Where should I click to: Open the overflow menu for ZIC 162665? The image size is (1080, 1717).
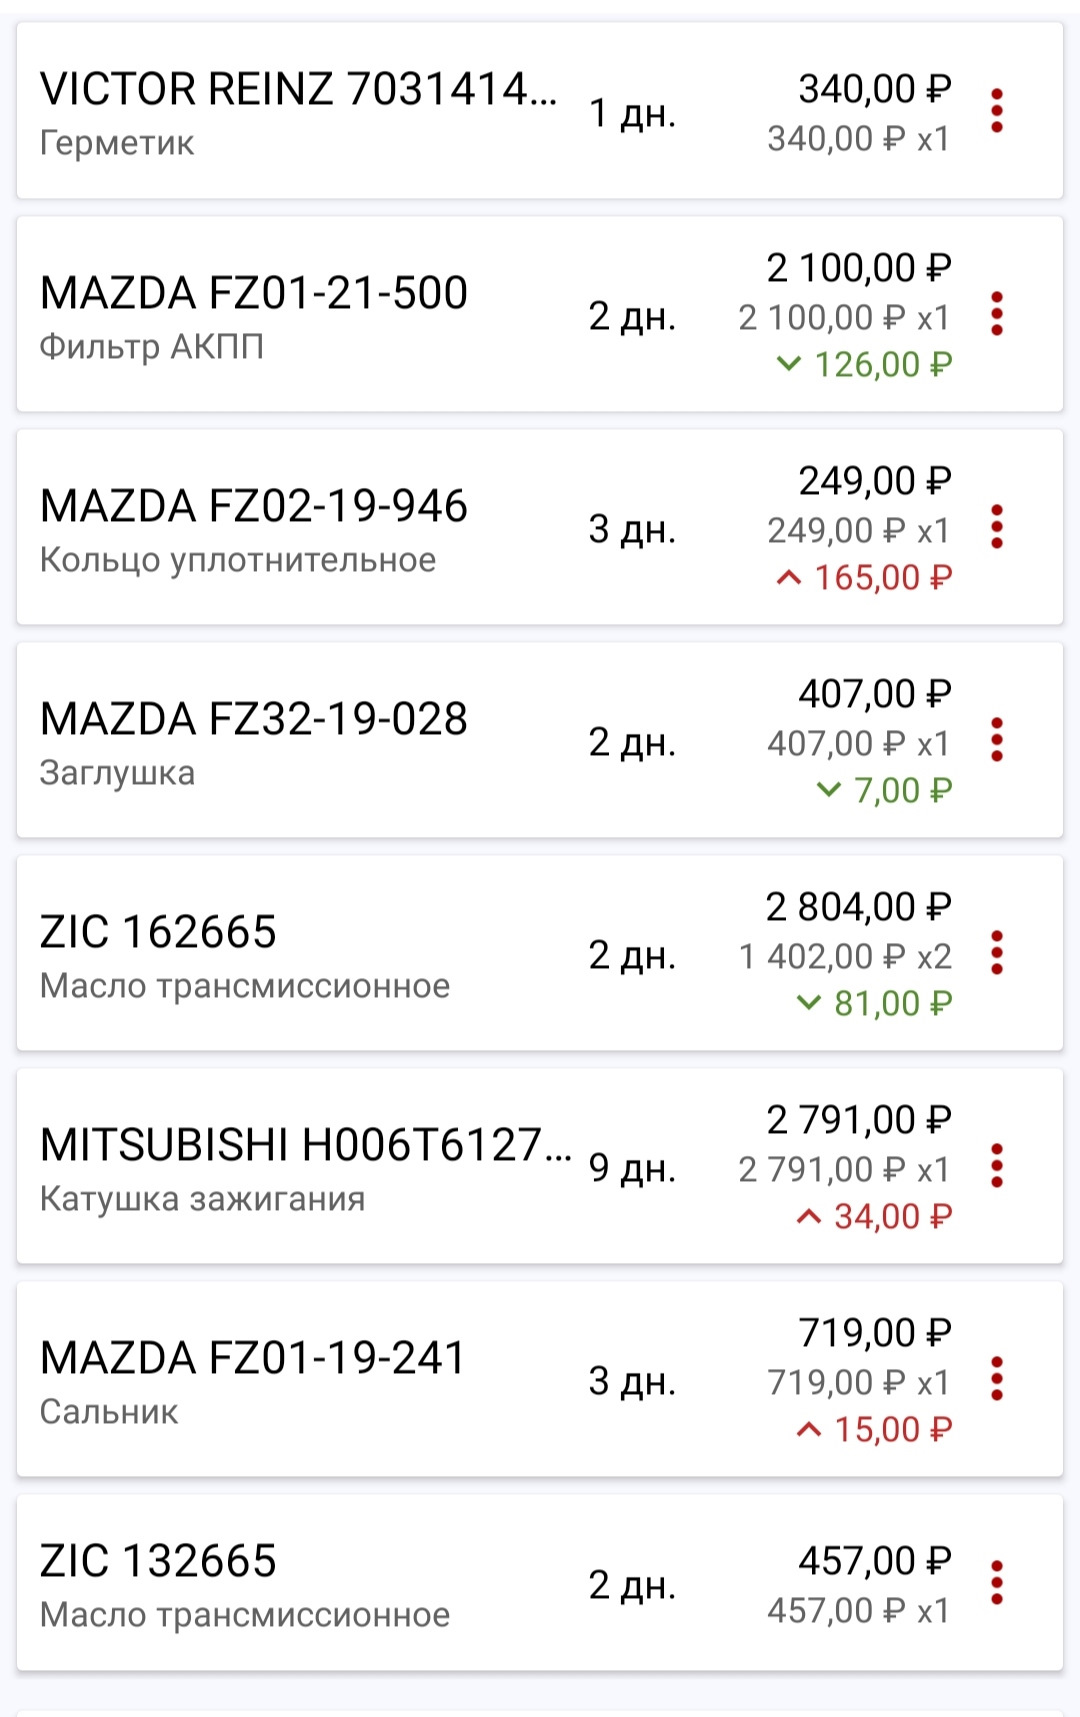(996, 953)
